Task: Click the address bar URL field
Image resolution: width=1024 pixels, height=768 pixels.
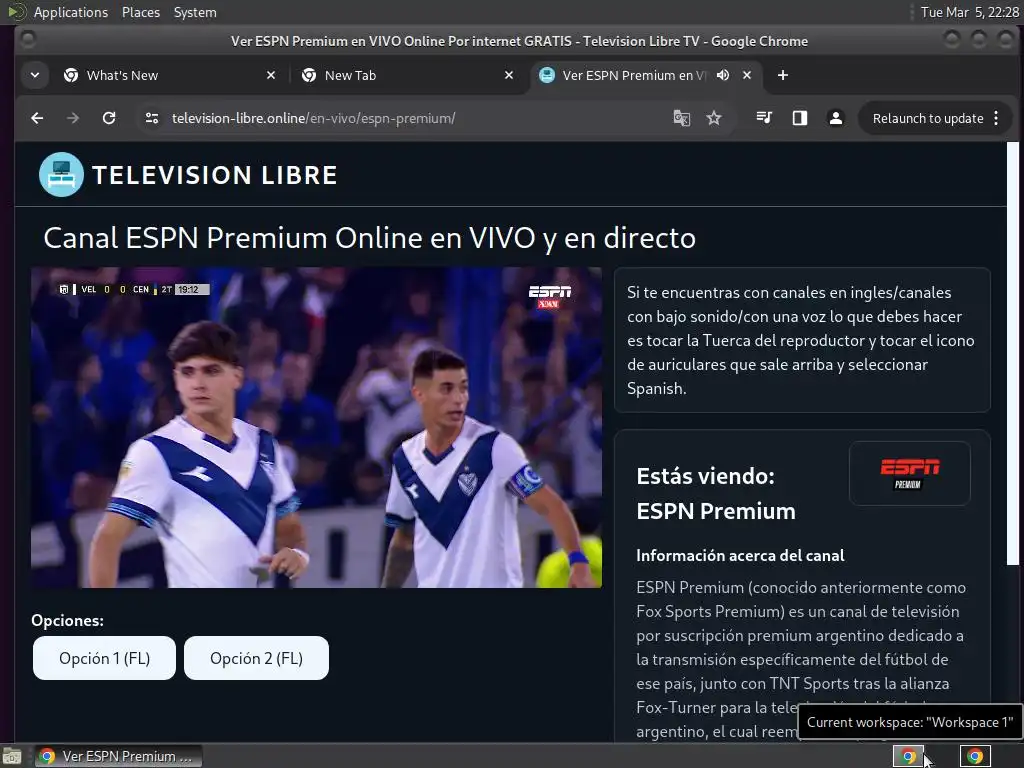Action: (411, 118)
